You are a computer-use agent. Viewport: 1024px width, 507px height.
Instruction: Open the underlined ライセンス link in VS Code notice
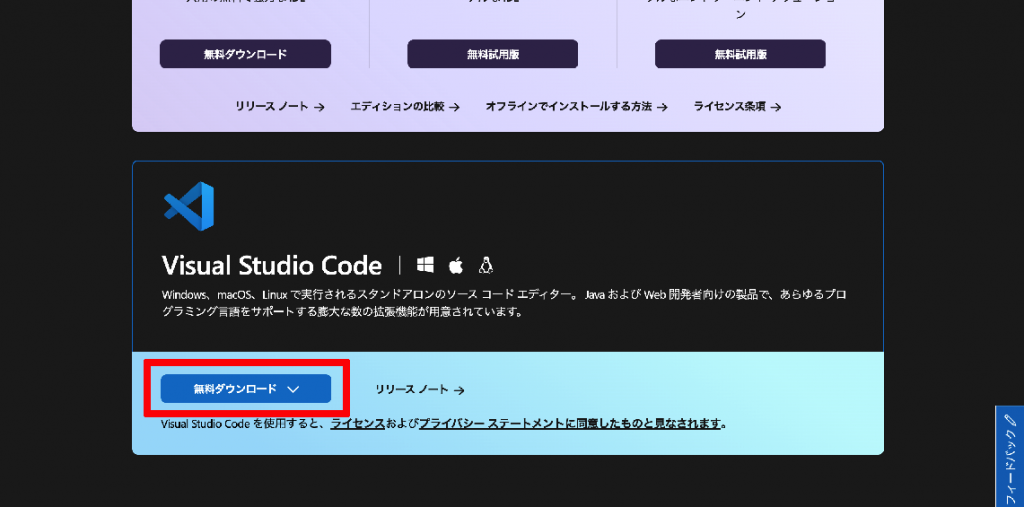[x=357, y=423]
